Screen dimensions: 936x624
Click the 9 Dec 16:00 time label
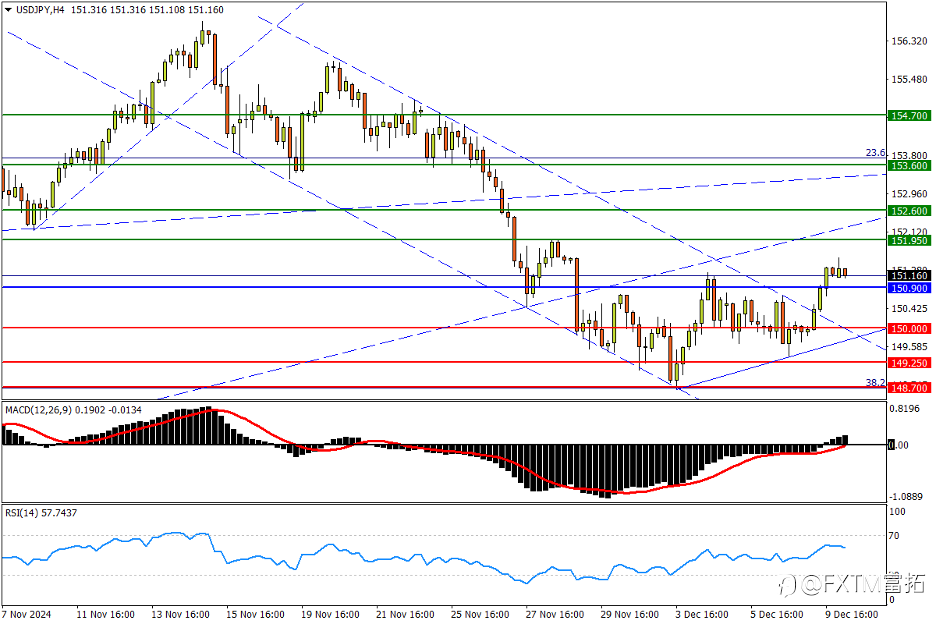(852, 614)
